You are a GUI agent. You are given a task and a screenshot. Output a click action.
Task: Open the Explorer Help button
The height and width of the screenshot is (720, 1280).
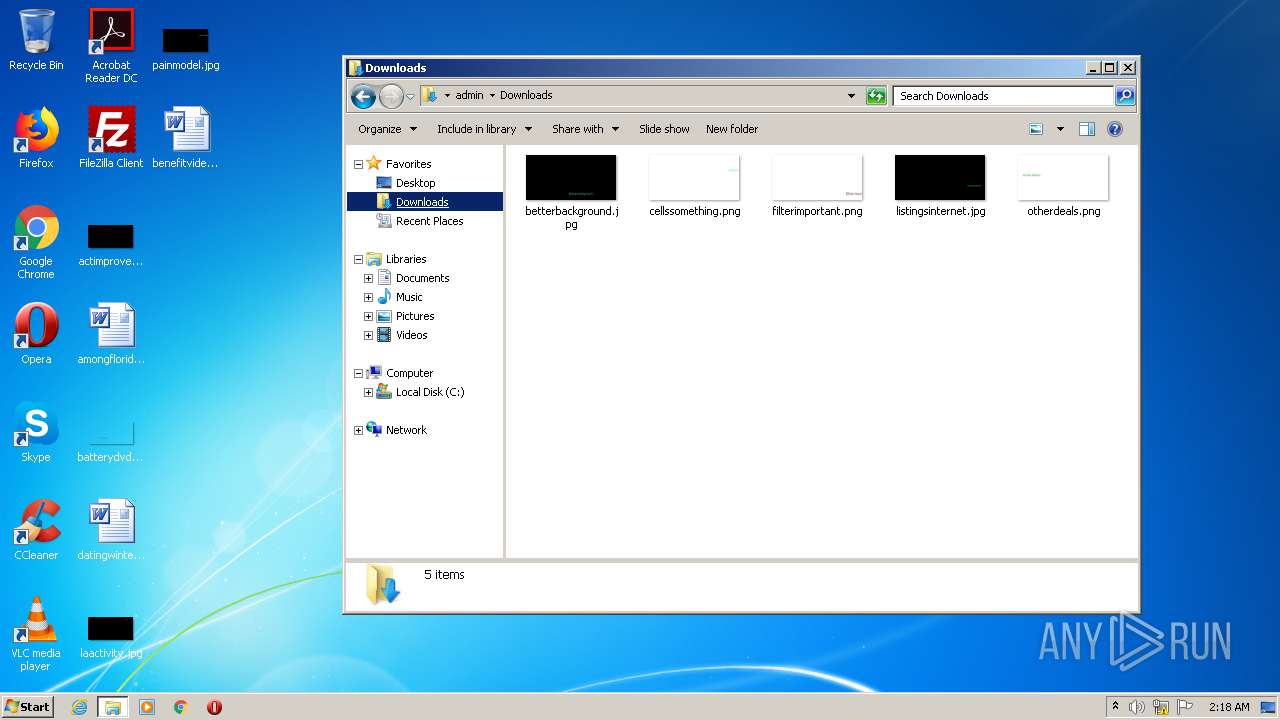coord(1115,129)
